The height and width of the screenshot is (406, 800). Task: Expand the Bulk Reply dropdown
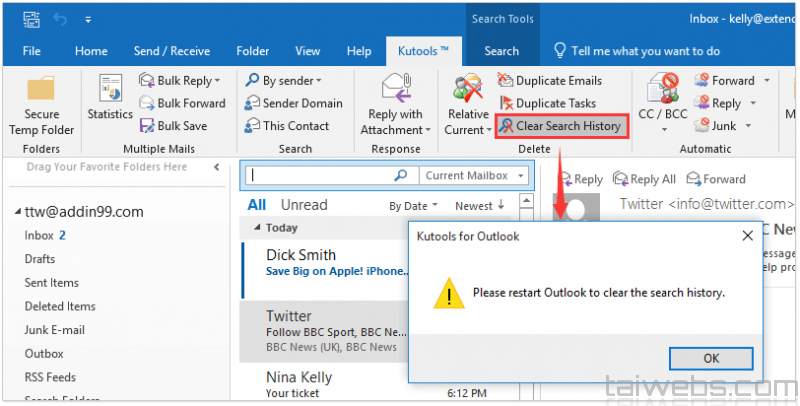click(217, 81)
